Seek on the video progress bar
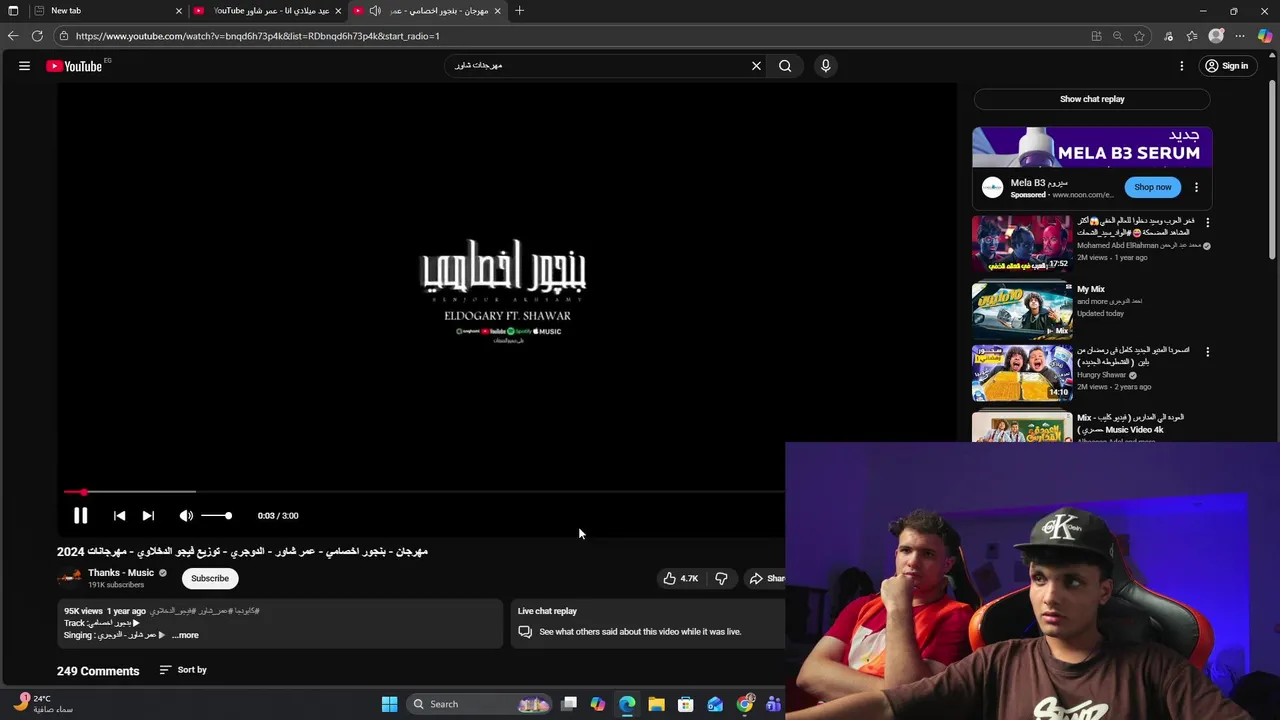Screen dimensions: 1280x720 (x=424, y=492)
